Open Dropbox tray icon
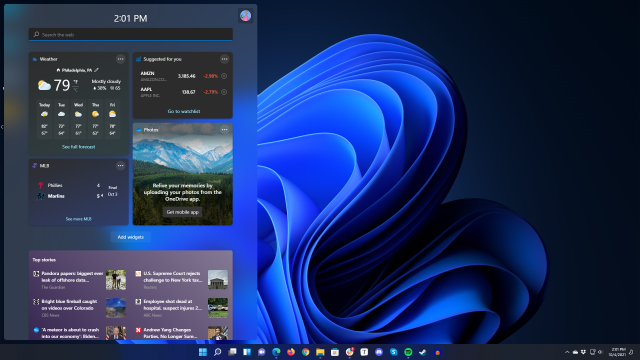Screen dimensions: 640x360 pos(584,352)
